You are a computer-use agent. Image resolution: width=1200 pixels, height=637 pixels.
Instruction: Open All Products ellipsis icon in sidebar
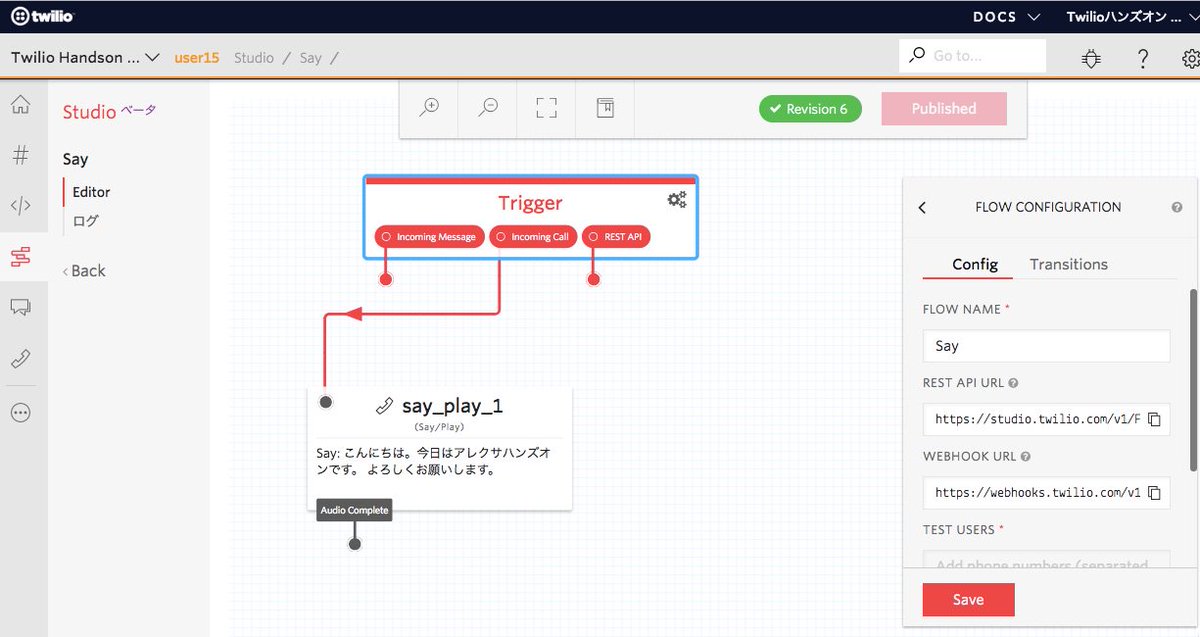click(20, 412)
